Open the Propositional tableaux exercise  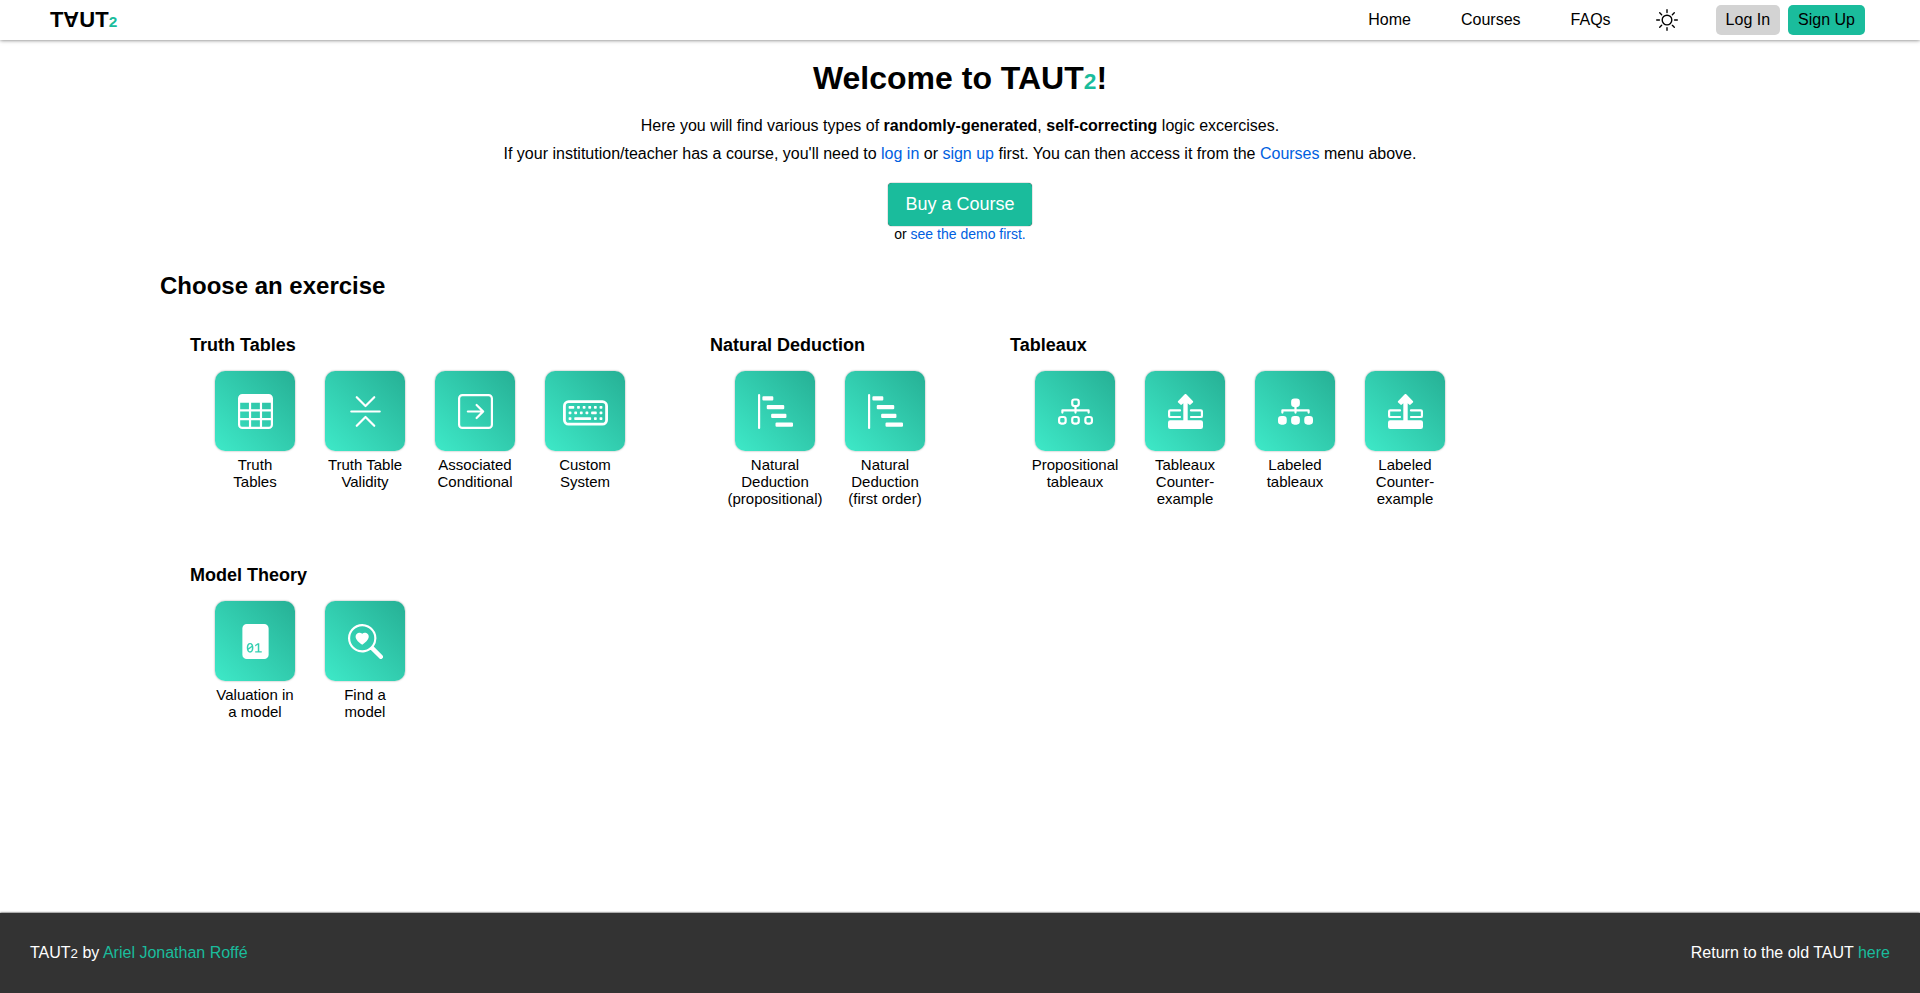coord(1074,411)
